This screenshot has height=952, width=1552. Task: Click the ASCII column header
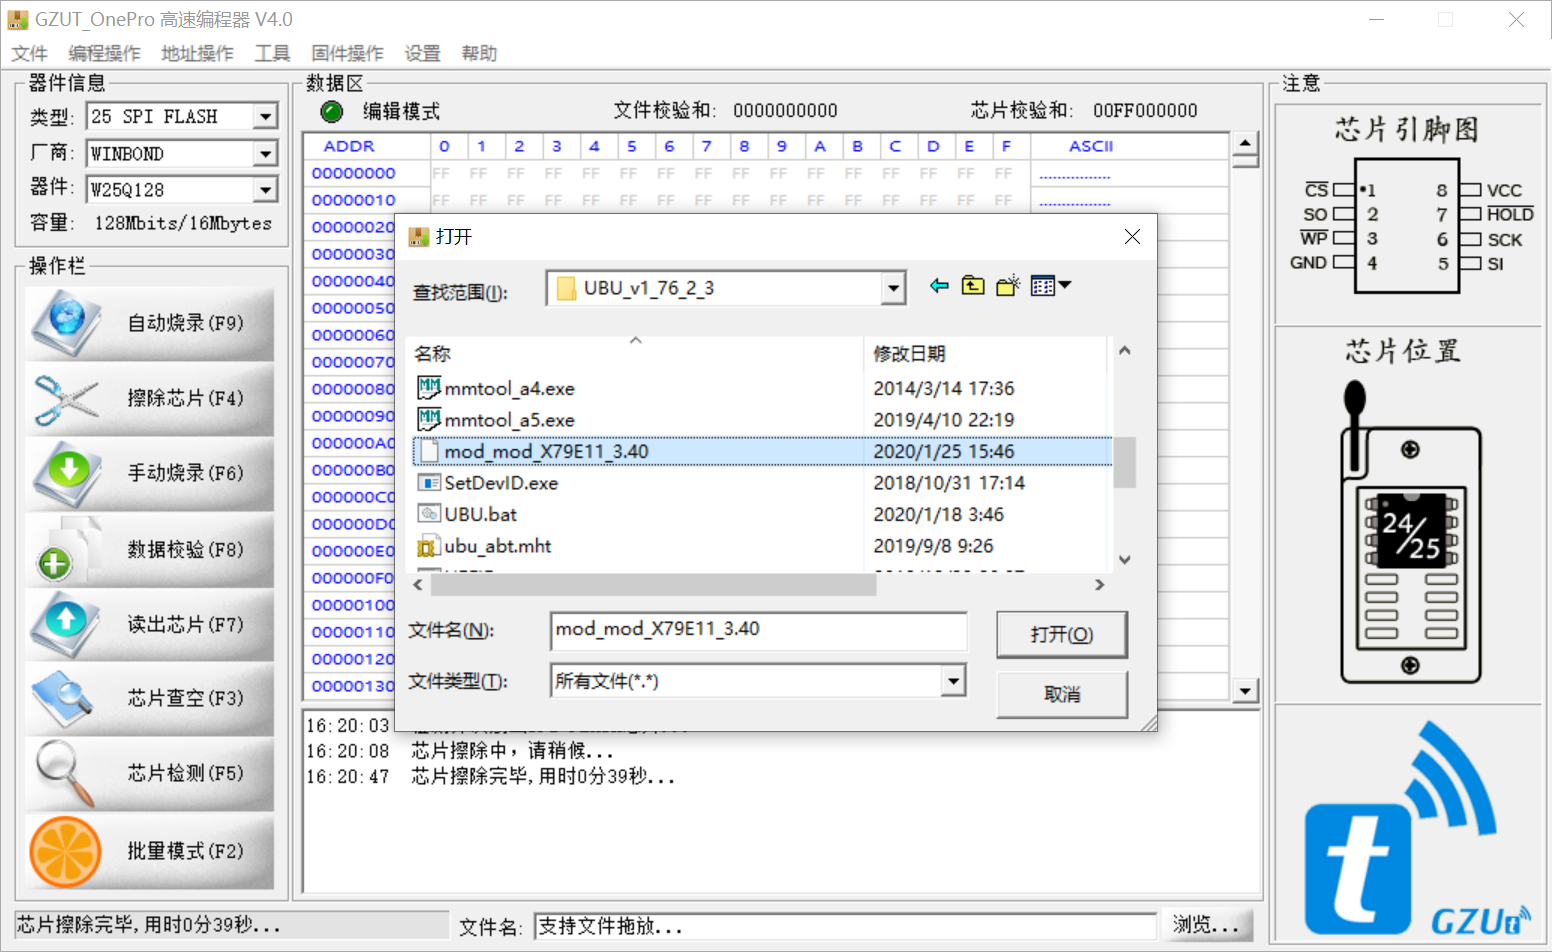[x=1090, y=146]
